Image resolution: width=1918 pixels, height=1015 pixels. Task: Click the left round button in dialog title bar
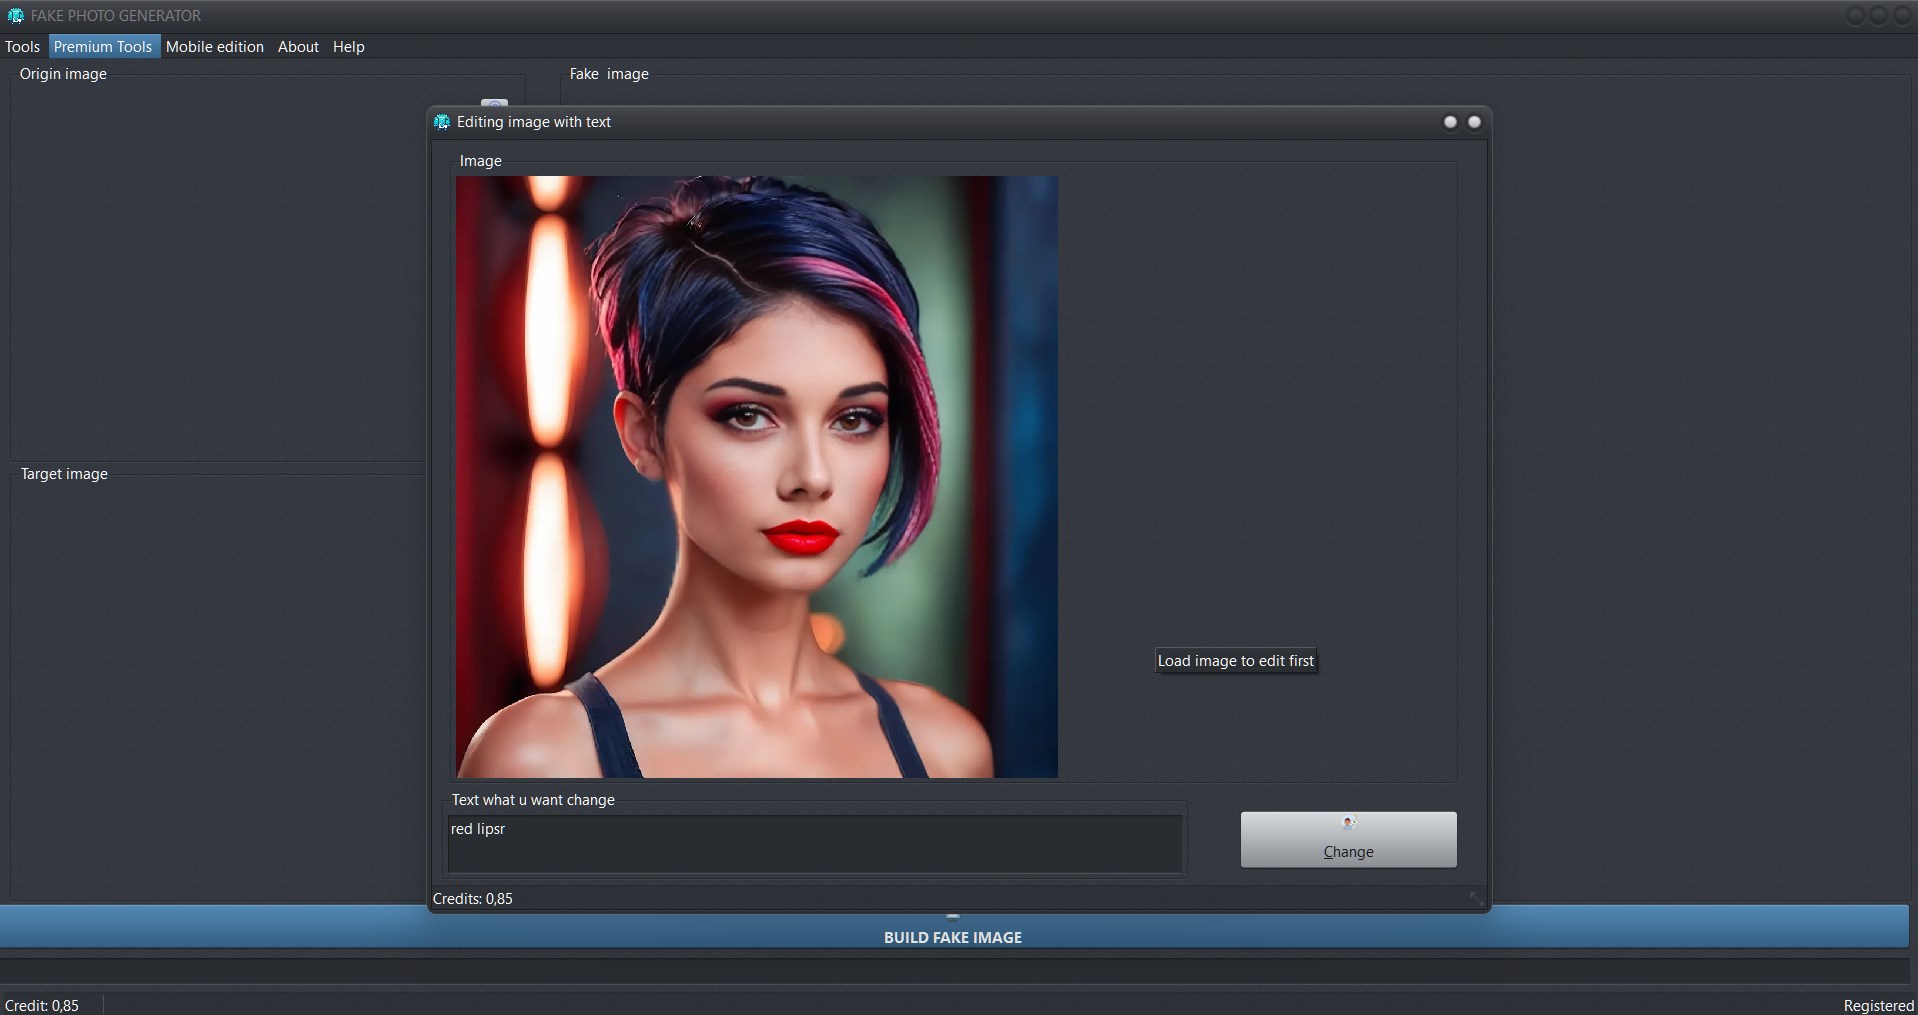point(1450,122)
